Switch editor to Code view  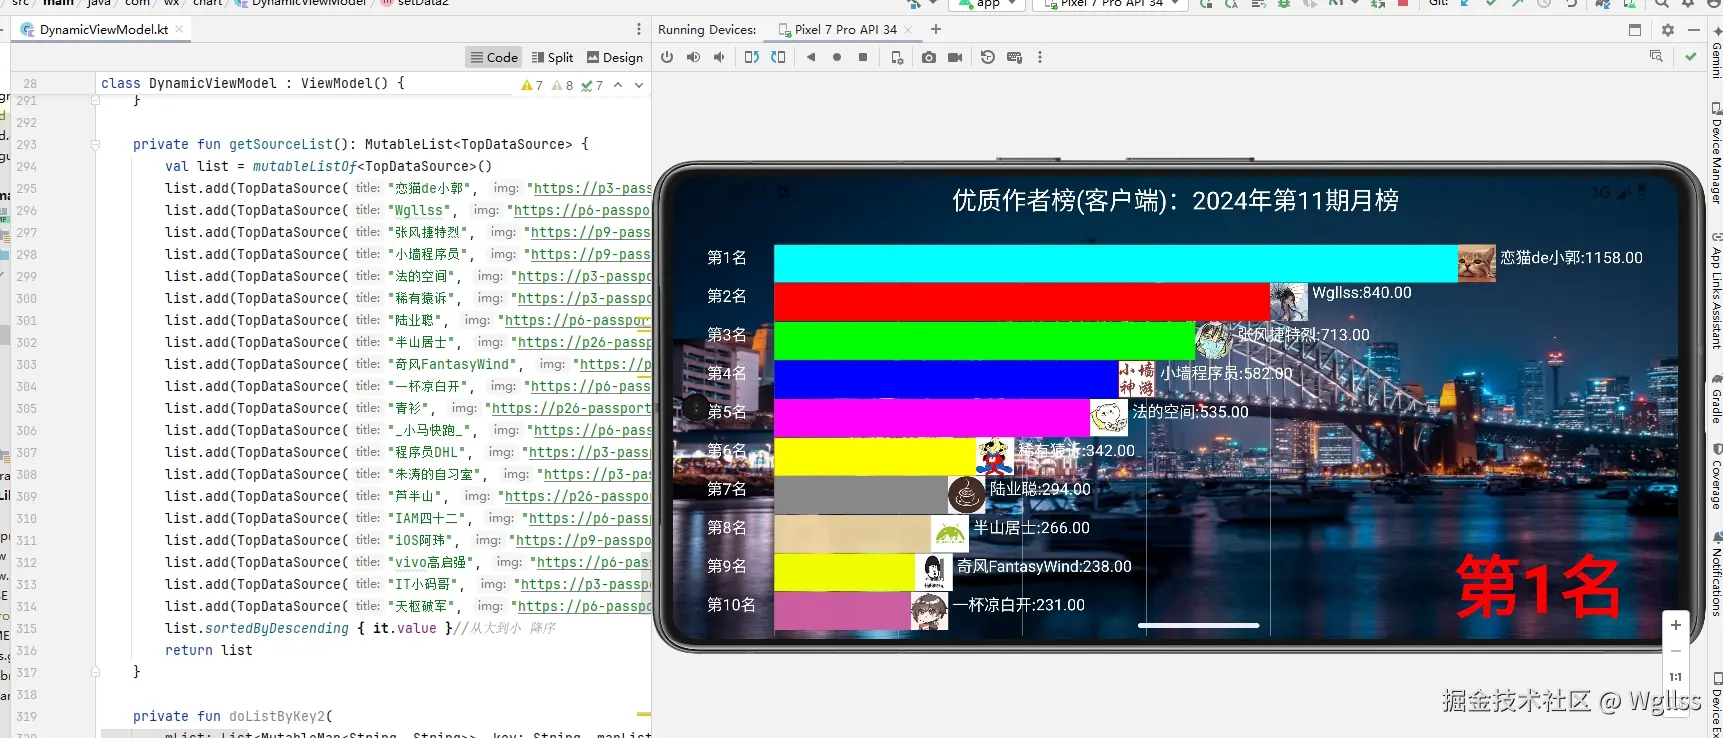tap(494, 57)
